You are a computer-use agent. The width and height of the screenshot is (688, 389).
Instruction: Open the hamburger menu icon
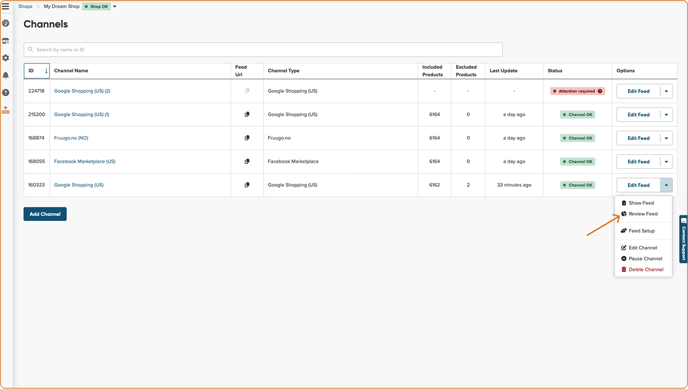coord(5,6)
